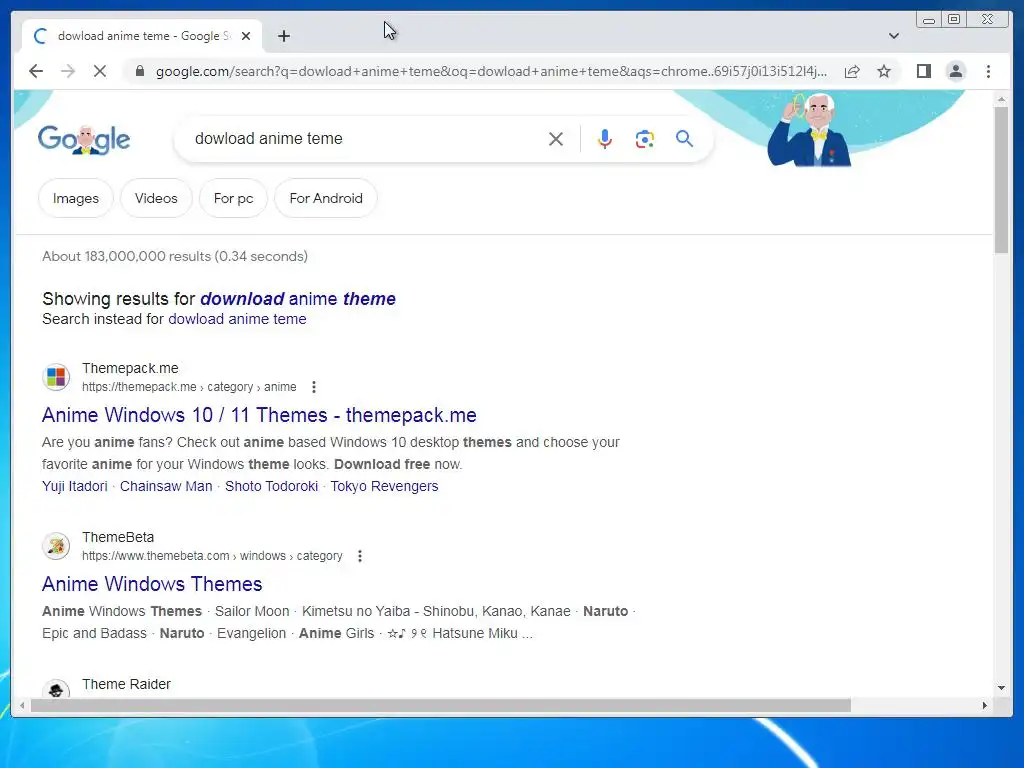Click the 'About 183,000,000 results' text
1024x768 pixels.
point(175,256)
